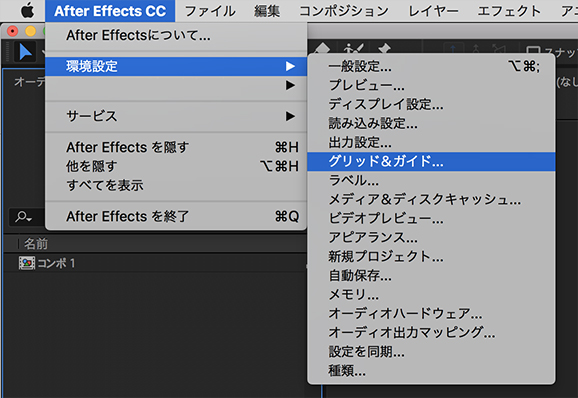Screen dimensions: 578x398
Task: Open the エフェクト menu
Action: pos(509,11)
